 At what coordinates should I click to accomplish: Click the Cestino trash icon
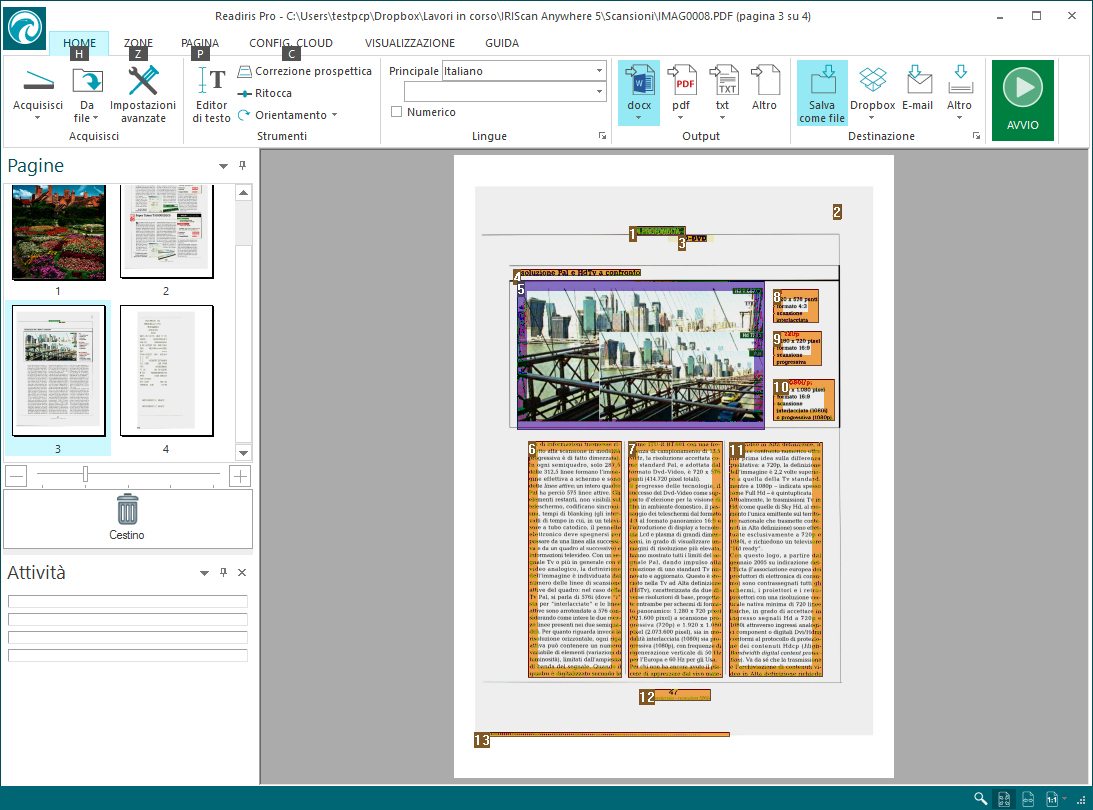[127, 510]
